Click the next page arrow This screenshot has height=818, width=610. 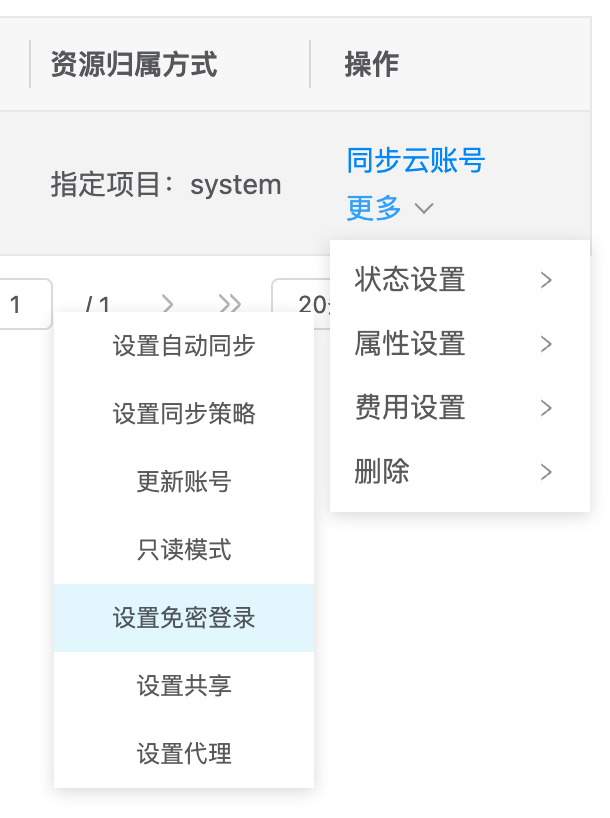168,303
